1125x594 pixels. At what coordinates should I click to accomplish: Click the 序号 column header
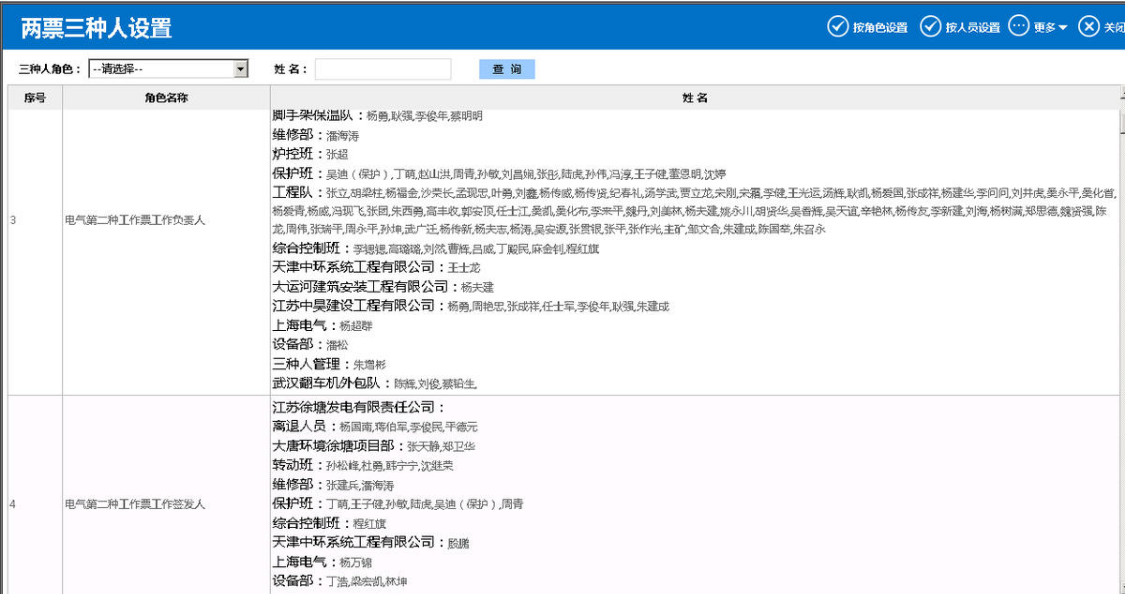click(35, 98)
